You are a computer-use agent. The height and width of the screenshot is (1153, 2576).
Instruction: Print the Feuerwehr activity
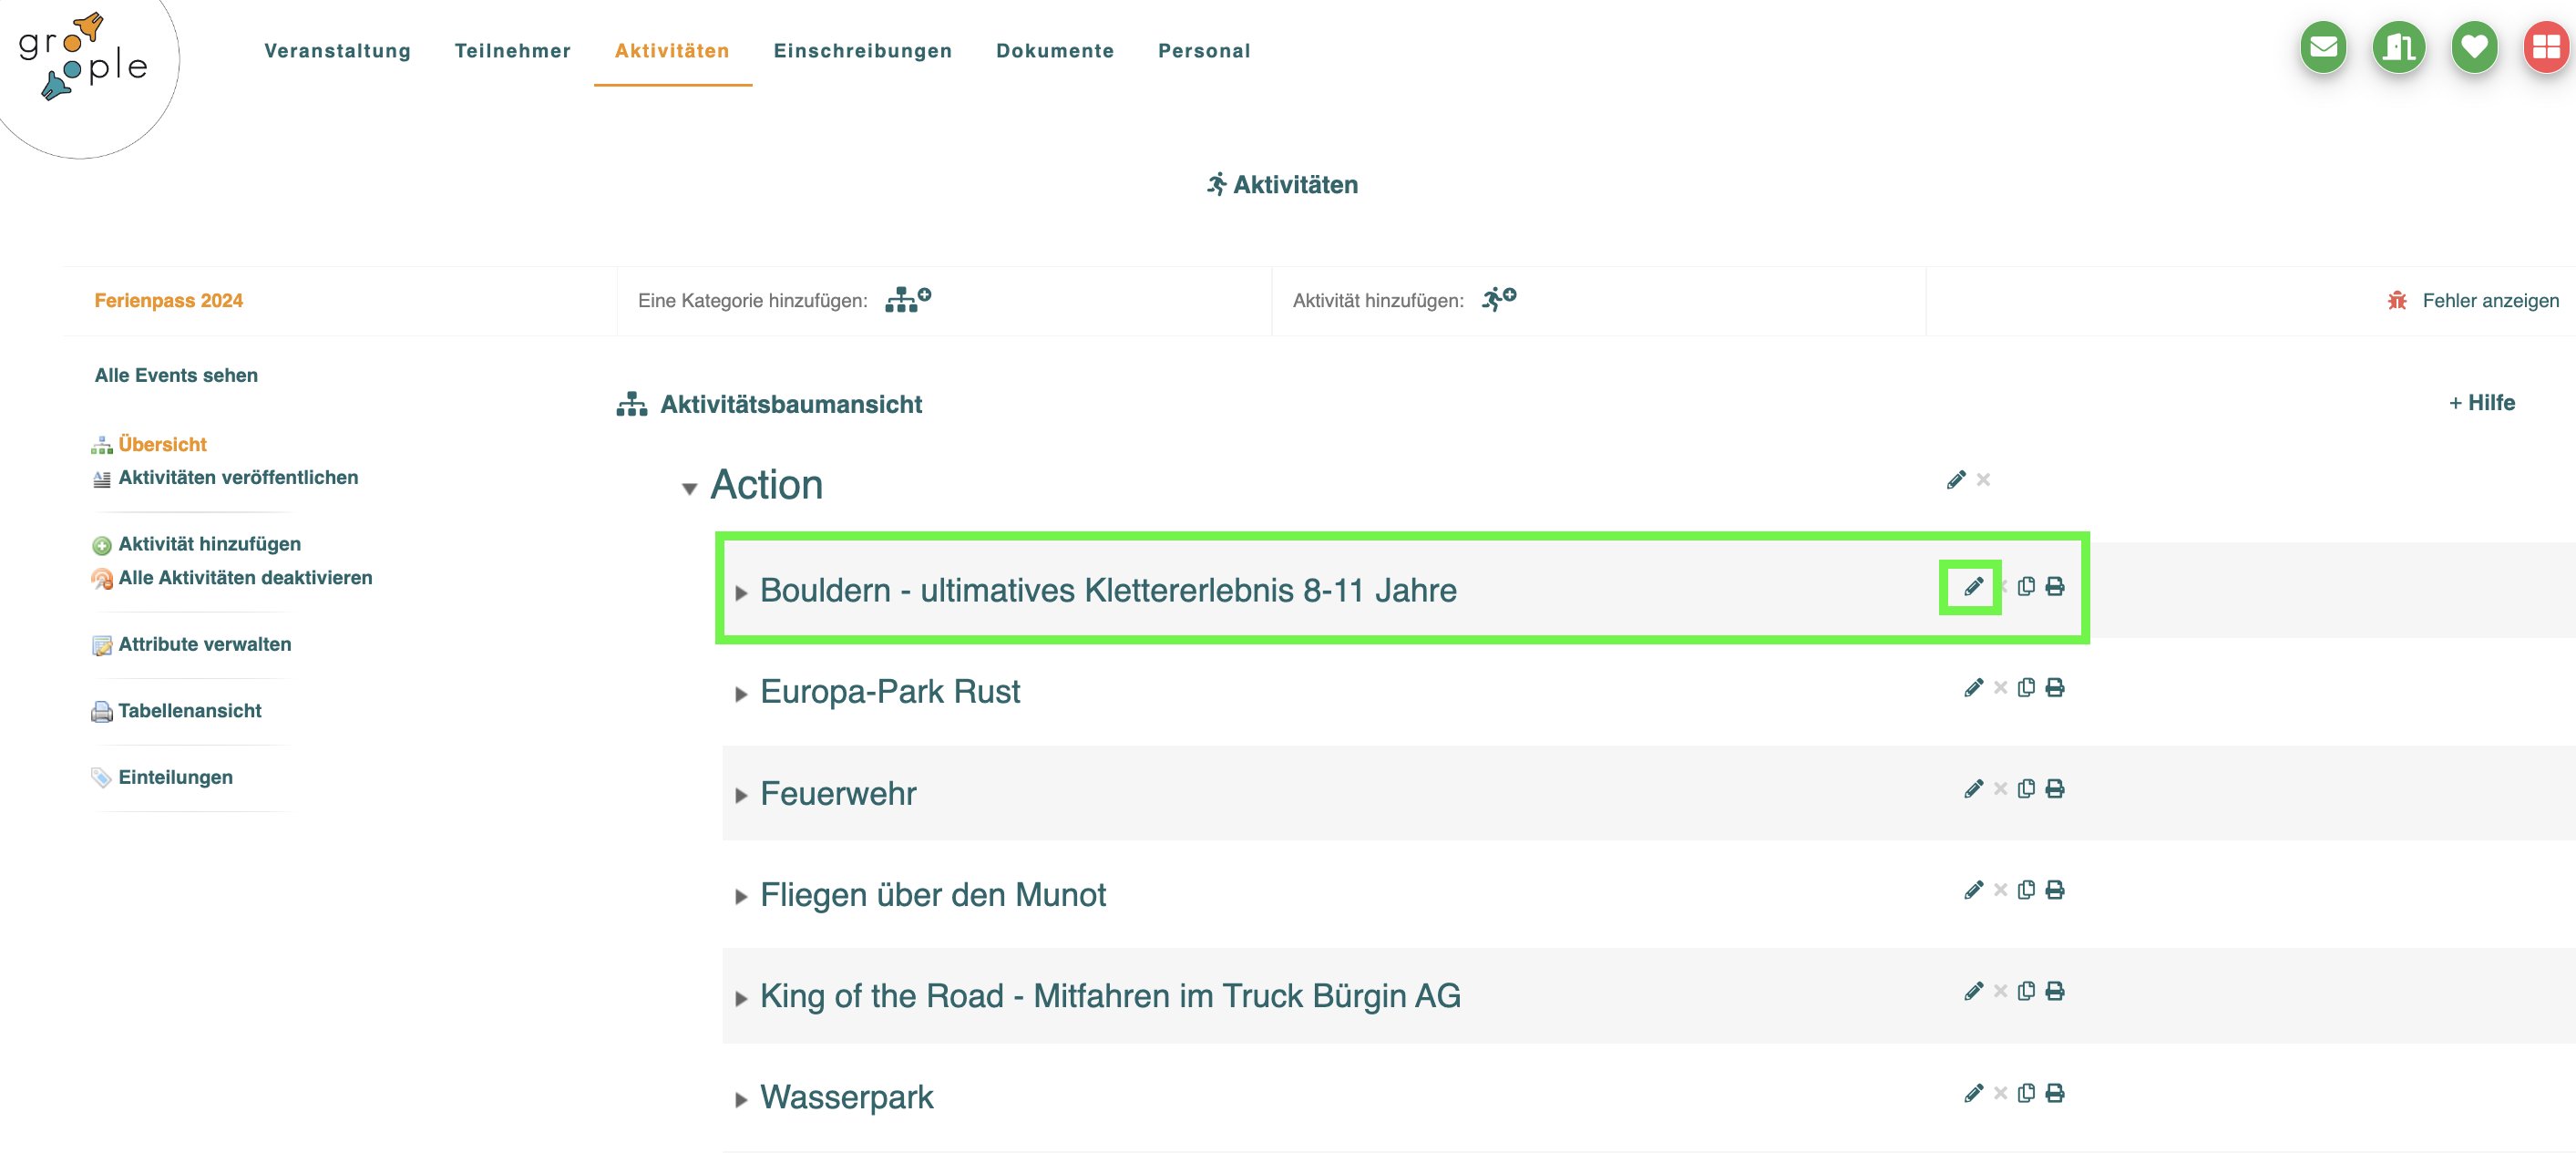pos(2055,789)
